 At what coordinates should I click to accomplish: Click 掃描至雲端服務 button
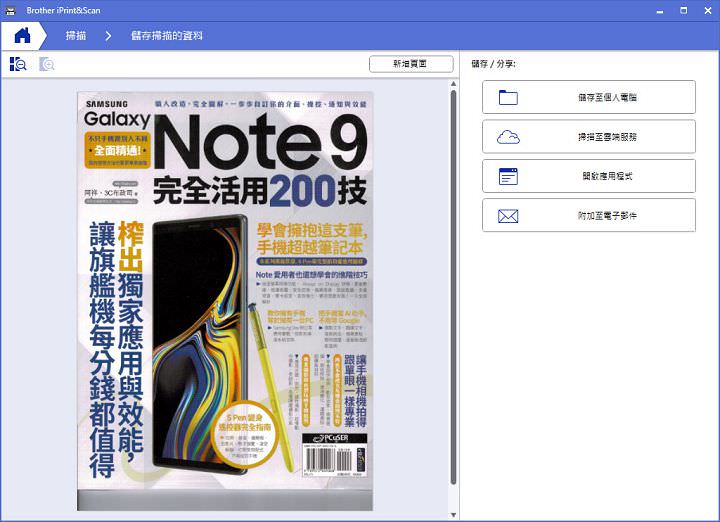pos(589,136)
